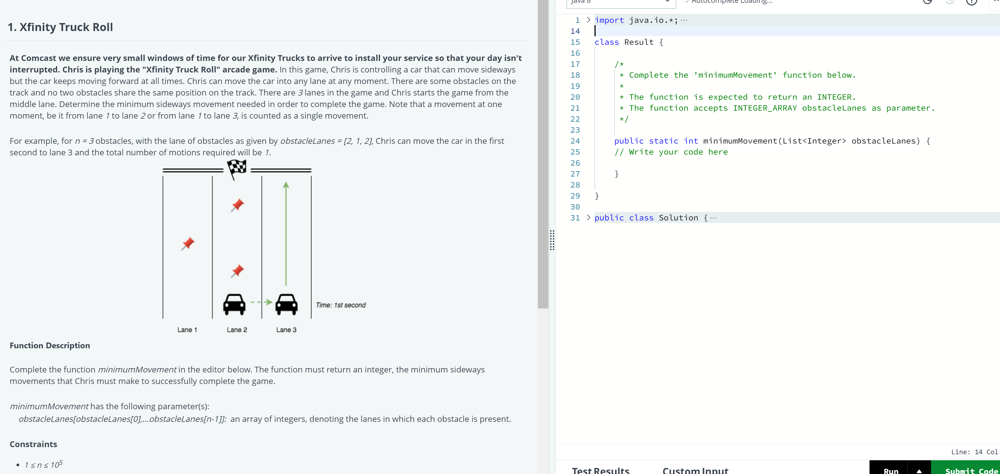Switch to the Custom Input tab
Image resolution: width=1000 pixels, height=474 pixels.
pos(695,470)
